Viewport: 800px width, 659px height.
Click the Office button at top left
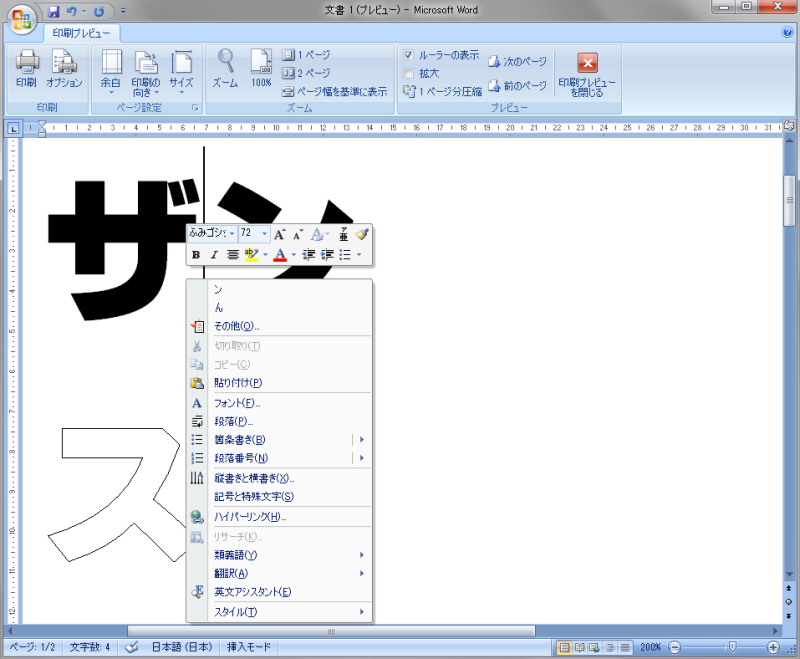click(20, 18)
